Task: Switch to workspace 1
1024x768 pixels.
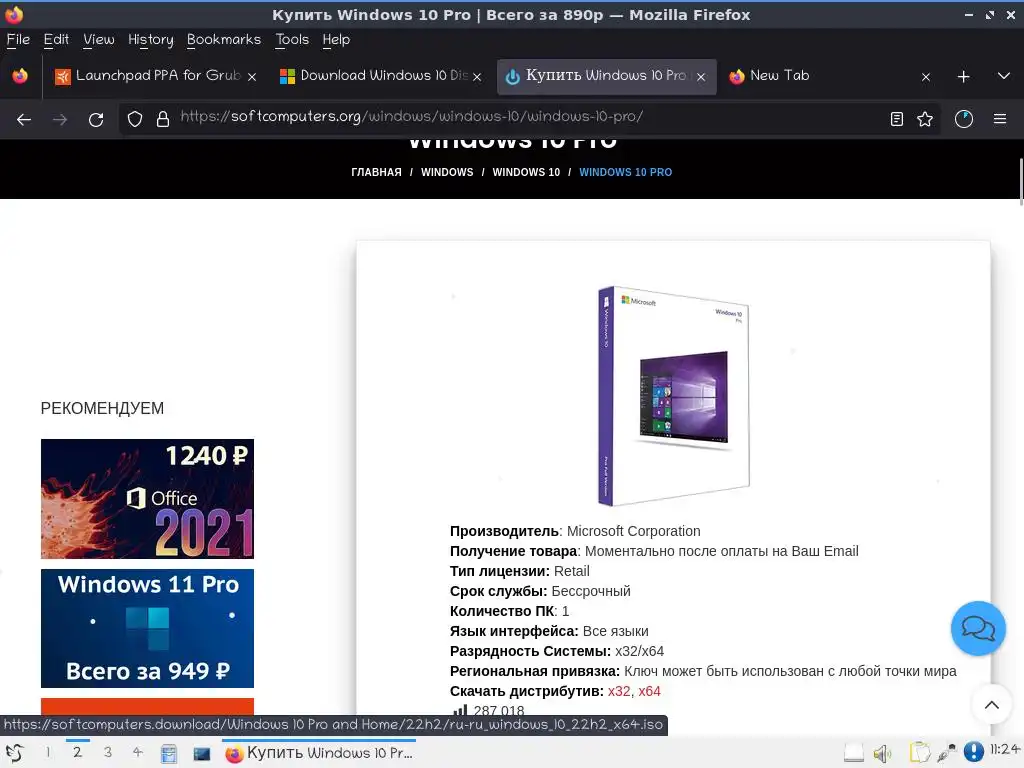Action: (x=48, y=752)
